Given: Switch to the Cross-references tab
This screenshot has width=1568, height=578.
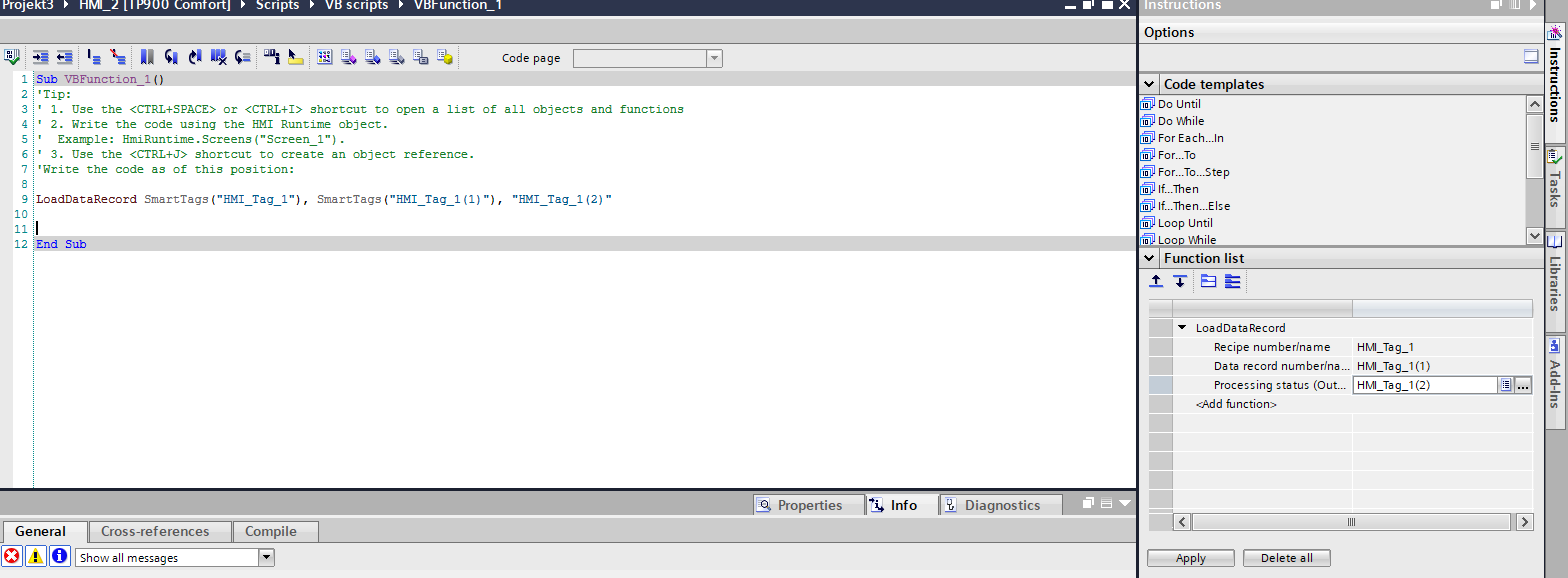Looking at the screenshot, I should (155, 532).
